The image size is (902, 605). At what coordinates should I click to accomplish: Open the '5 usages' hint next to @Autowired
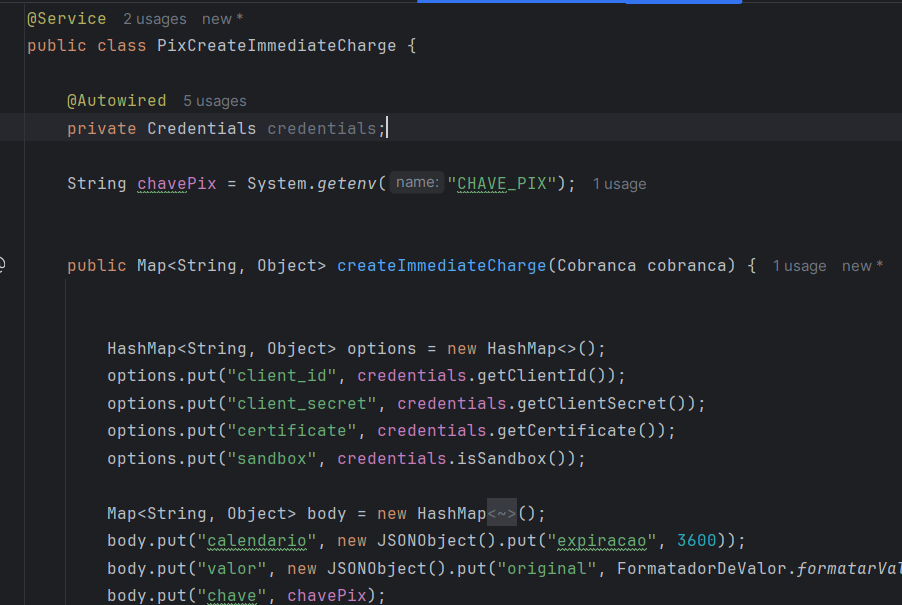[214, 101]
